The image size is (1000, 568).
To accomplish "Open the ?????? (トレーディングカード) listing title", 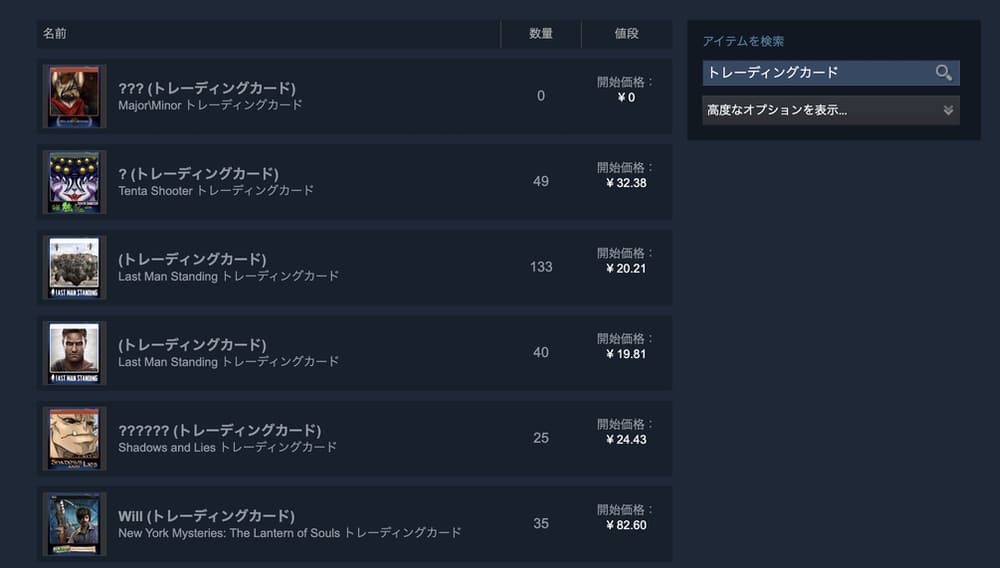I will [x=219, y=430].
